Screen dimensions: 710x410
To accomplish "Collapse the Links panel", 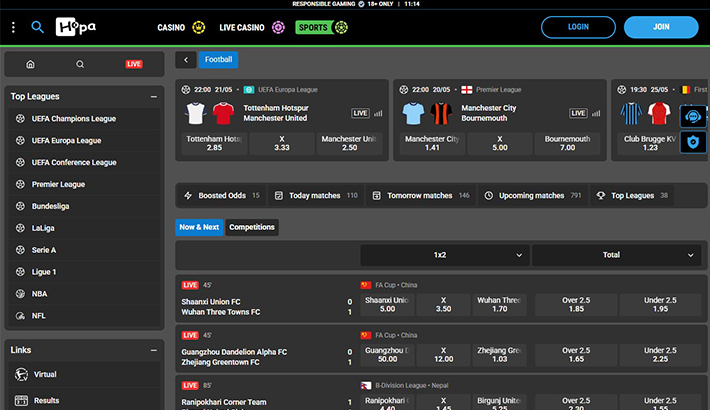I will (154, 350).
